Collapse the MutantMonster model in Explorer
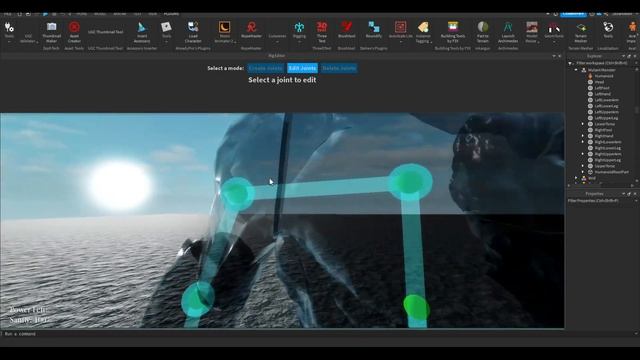640x360 pixels. point(576,70)
